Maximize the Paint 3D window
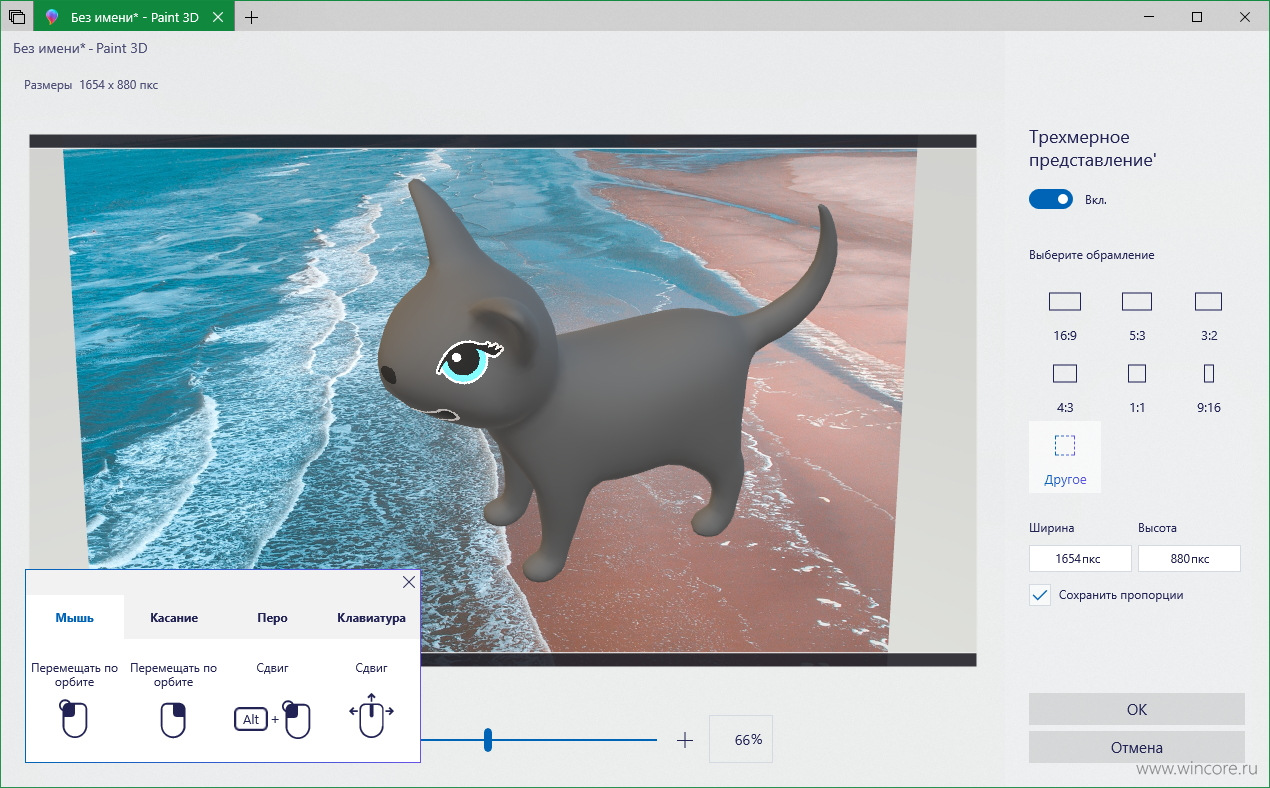The height and width of the screenshot is (788, 1270). [1197, 17]
